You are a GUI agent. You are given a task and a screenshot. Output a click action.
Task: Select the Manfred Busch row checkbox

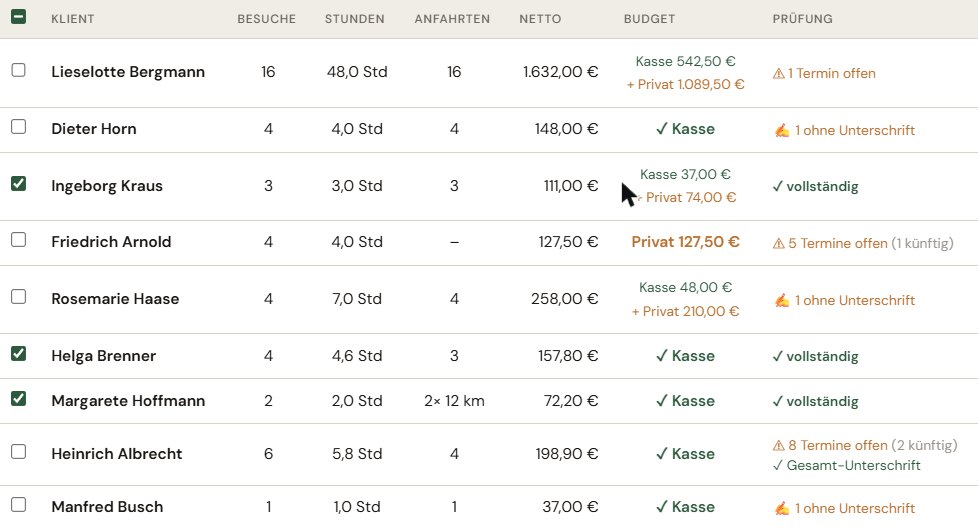click(x=19, y=505)
